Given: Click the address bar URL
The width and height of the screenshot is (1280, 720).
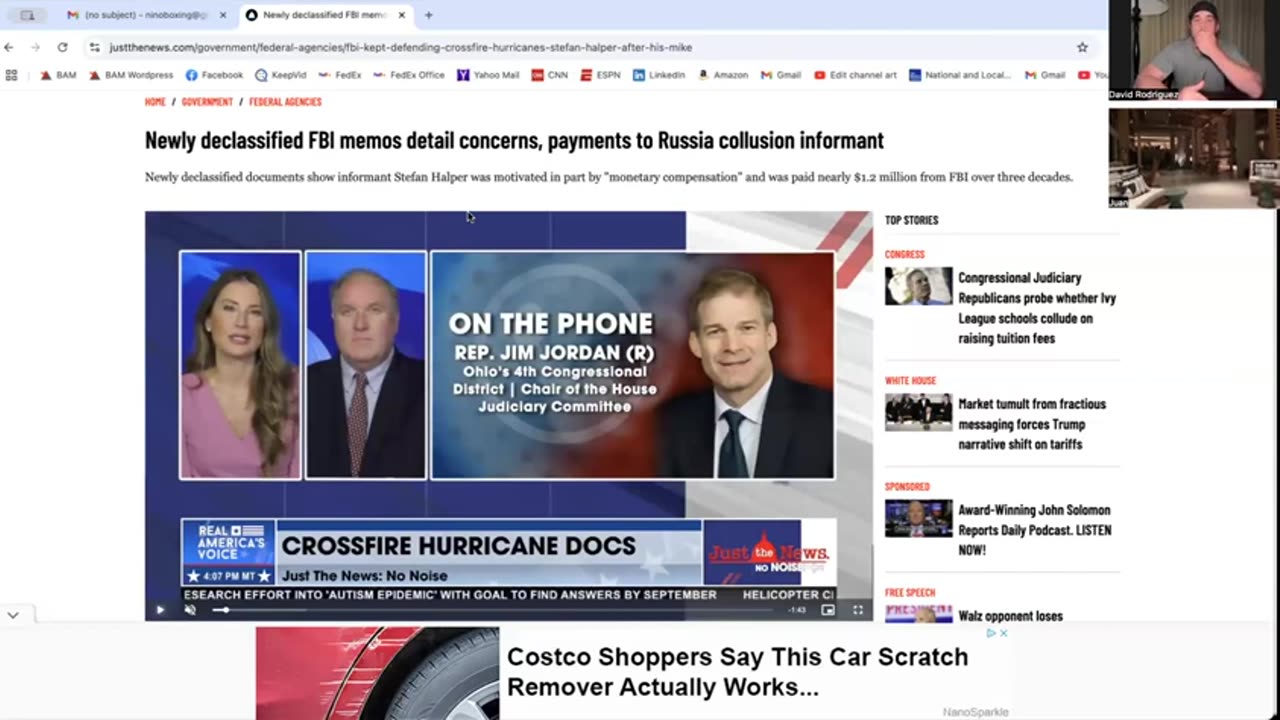Looking at the screenshot, I should [400, 47].
